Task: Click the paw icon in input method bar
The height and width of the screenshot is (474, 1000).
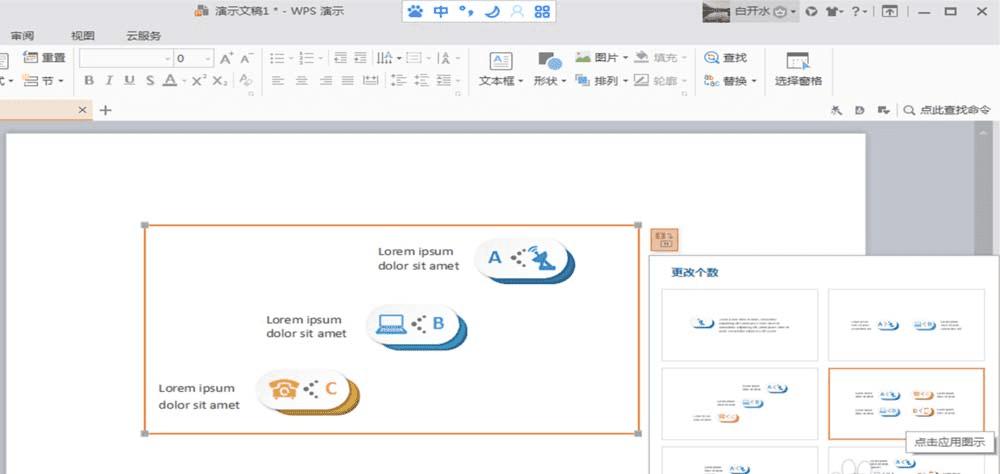Action: (x=415, y=11)
